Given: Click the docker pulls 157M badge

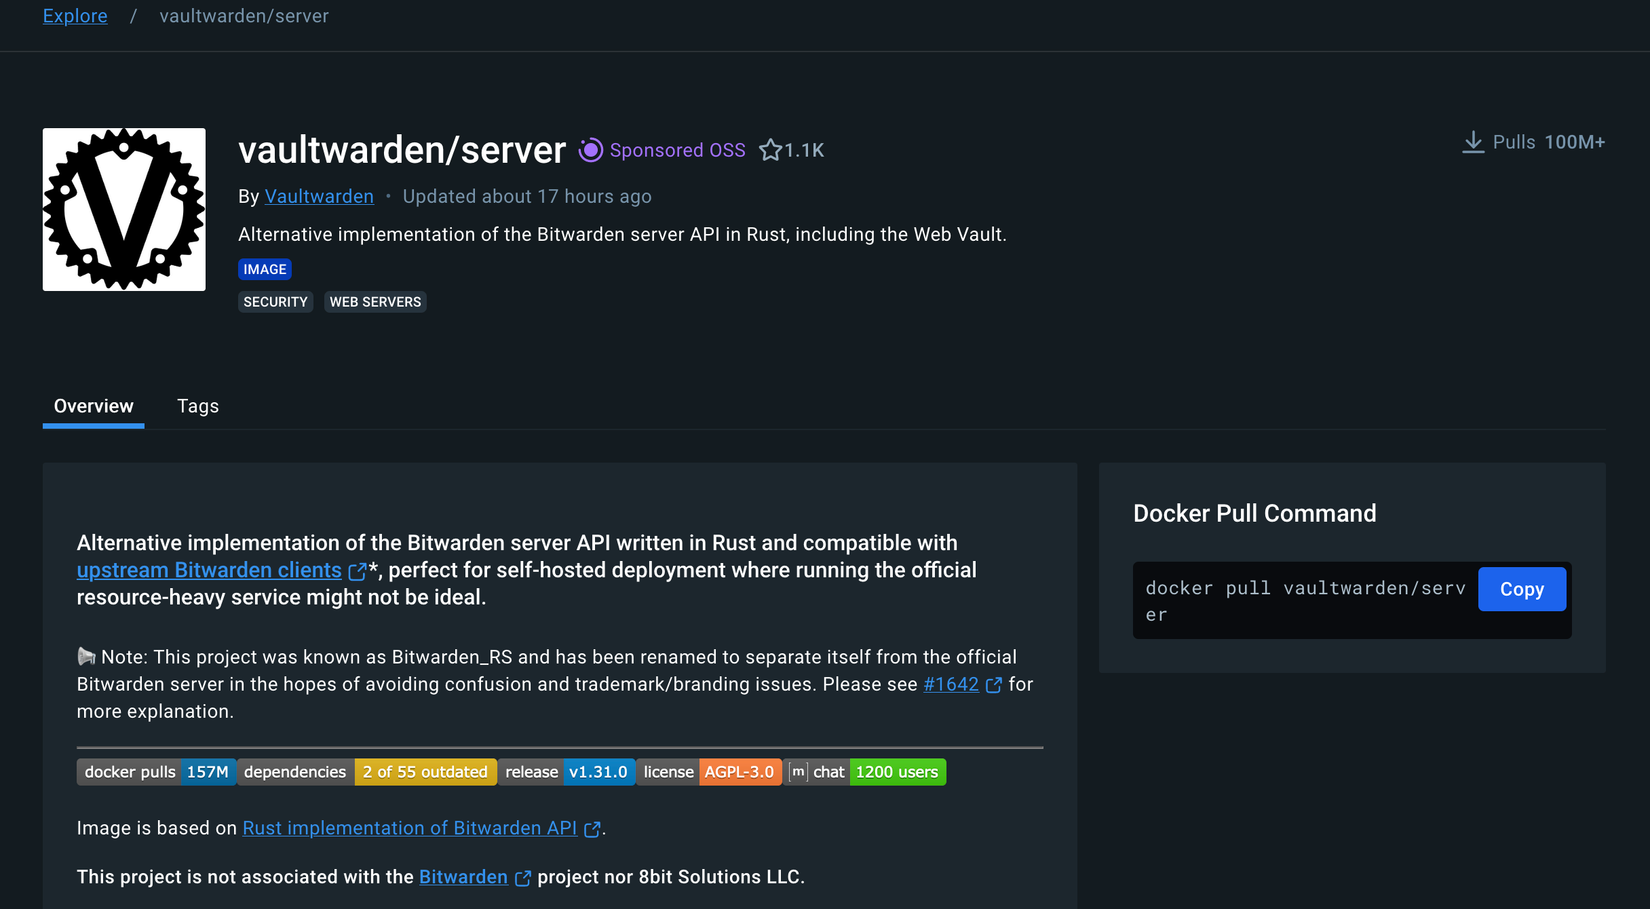Looking at the screenshot, I should pos(157,772).
